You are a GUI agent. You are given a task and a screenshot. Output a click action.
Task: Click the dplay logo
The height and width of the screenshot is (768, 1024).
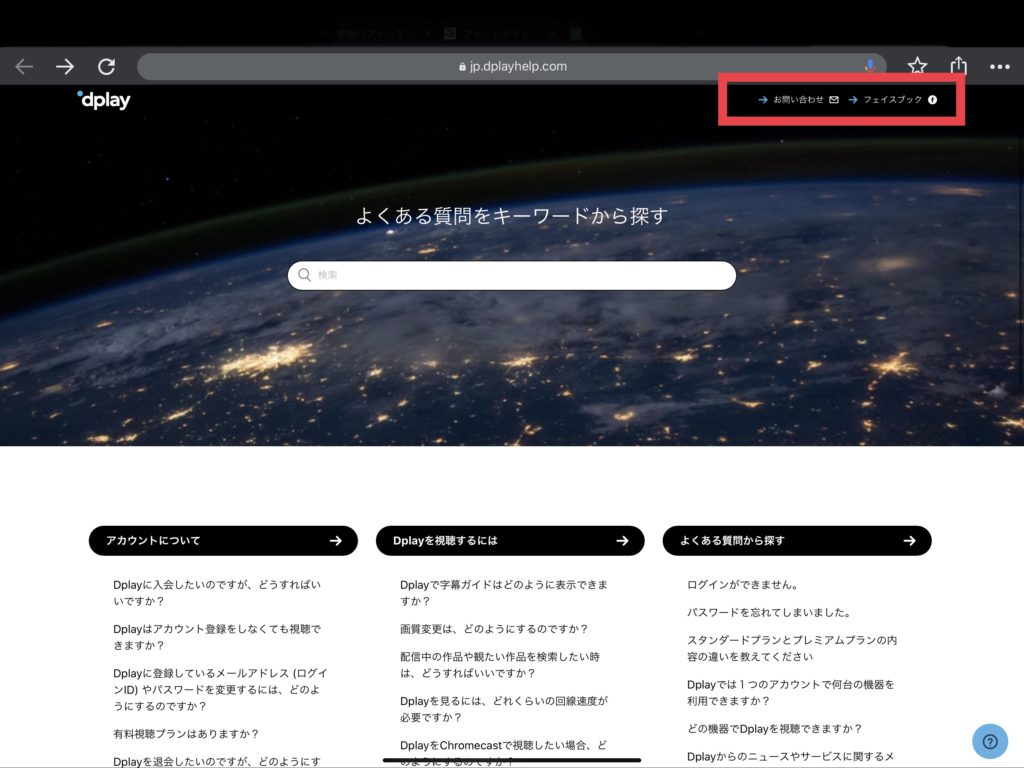point(104,100)
